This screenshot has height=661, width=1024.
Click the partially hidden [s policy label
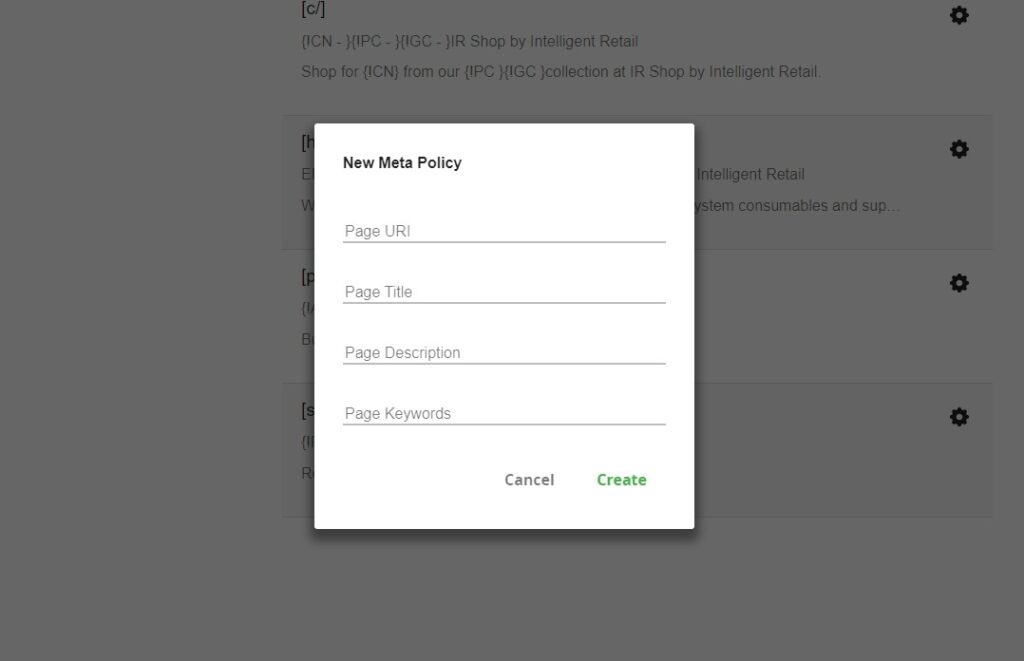coord(308,410)
